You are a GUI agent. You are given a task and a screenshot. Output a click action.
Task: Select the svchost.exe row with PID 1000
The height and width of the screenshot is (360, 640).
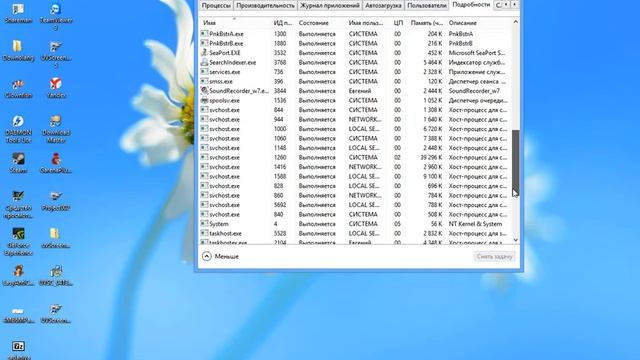[x=355, y=129]
